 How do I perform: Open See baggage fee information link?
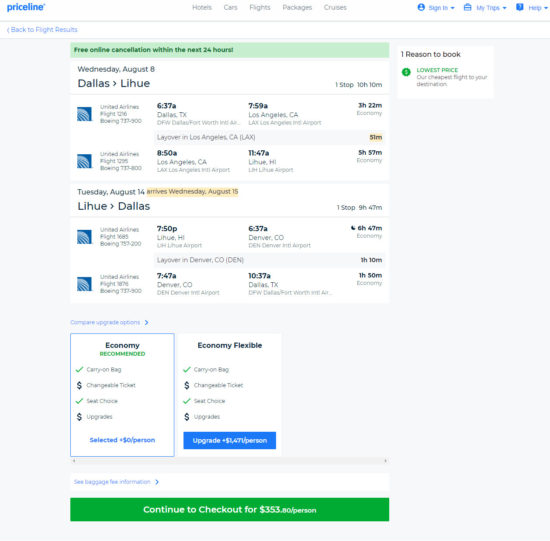[112, 482]
